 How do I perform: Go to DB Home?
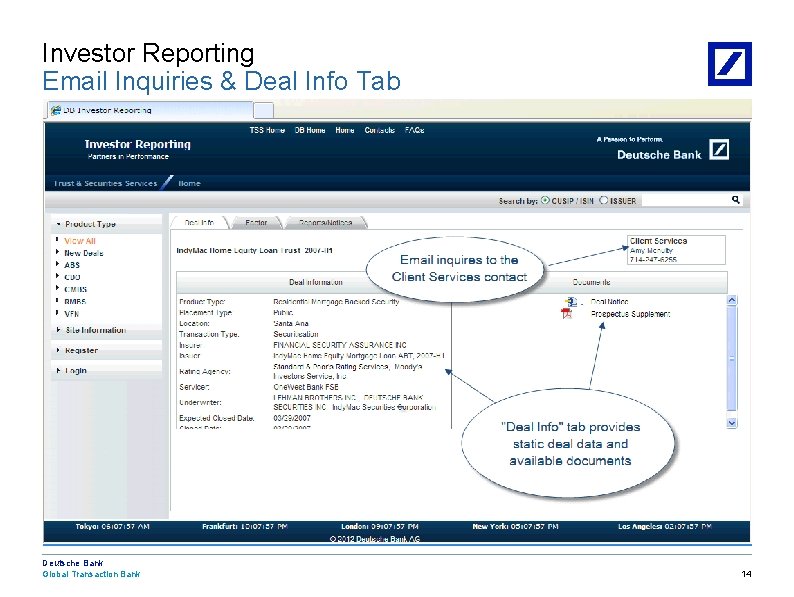[310, 130]
